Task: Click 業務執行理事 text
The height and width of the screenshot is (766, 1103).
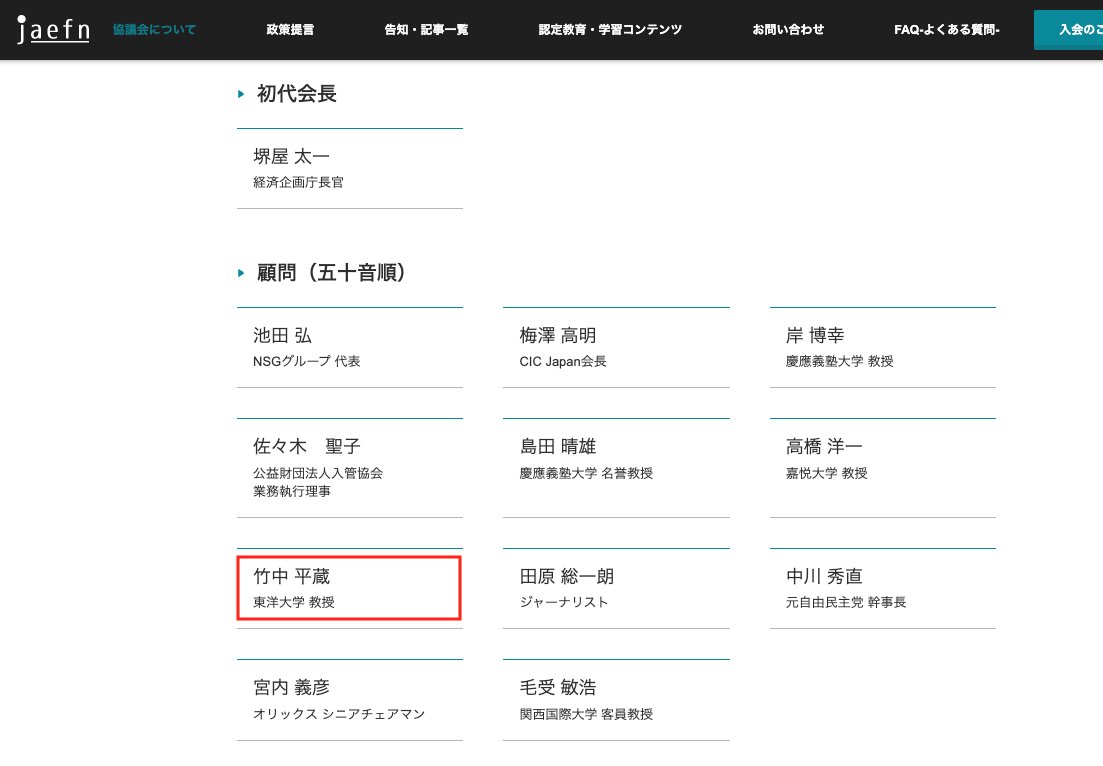Action: tap(292, 491)
